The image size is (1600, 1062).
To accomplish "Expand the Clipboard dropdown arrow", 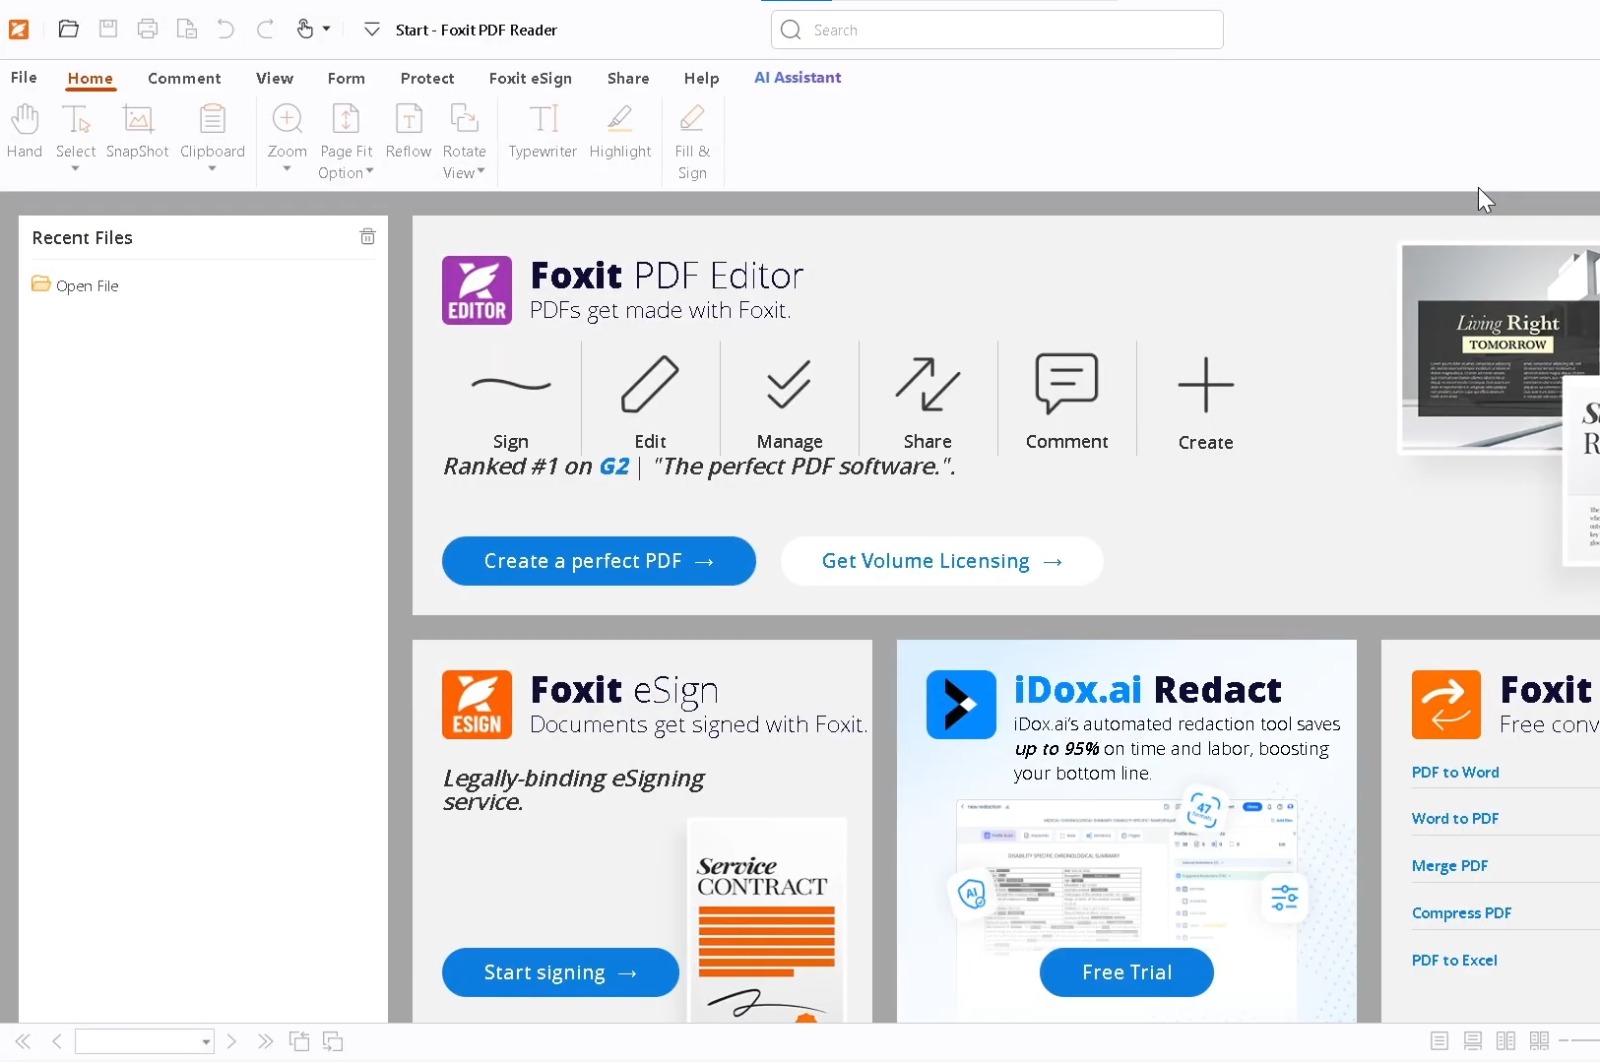I will pos(212,169).
